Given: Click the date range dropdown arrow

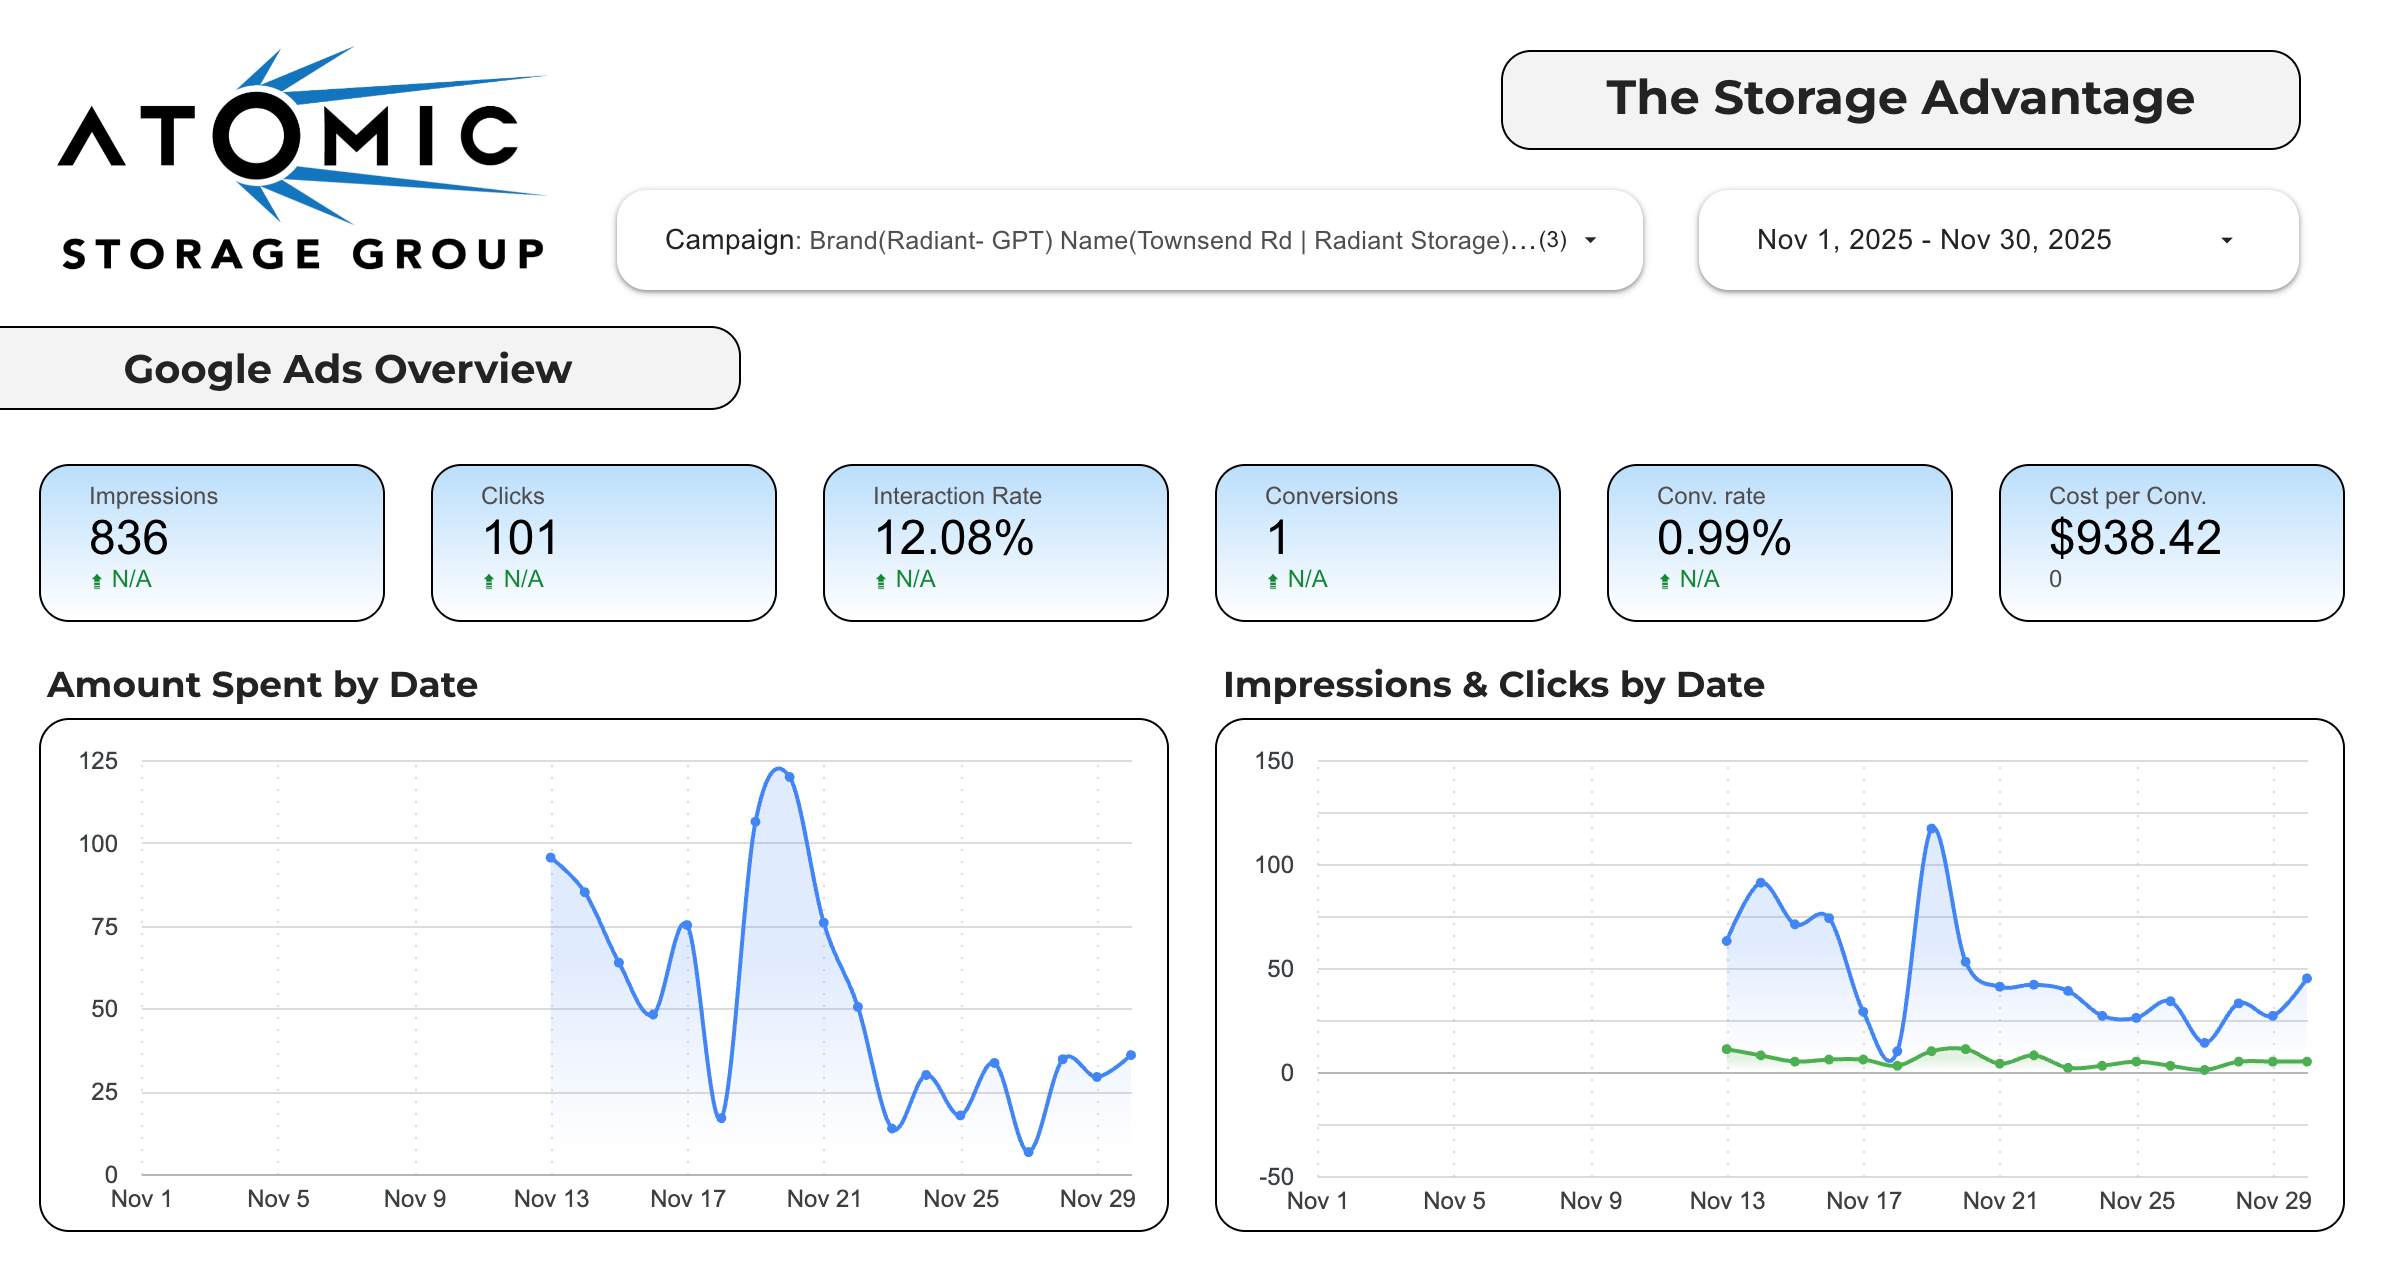Looking at the screenshot, I should (2226, 241).
